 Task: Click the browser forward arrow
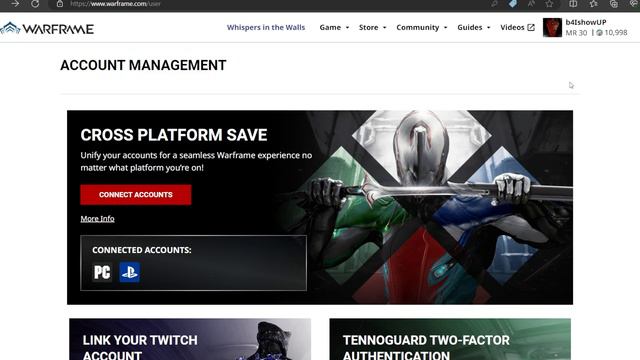(15, 4)
